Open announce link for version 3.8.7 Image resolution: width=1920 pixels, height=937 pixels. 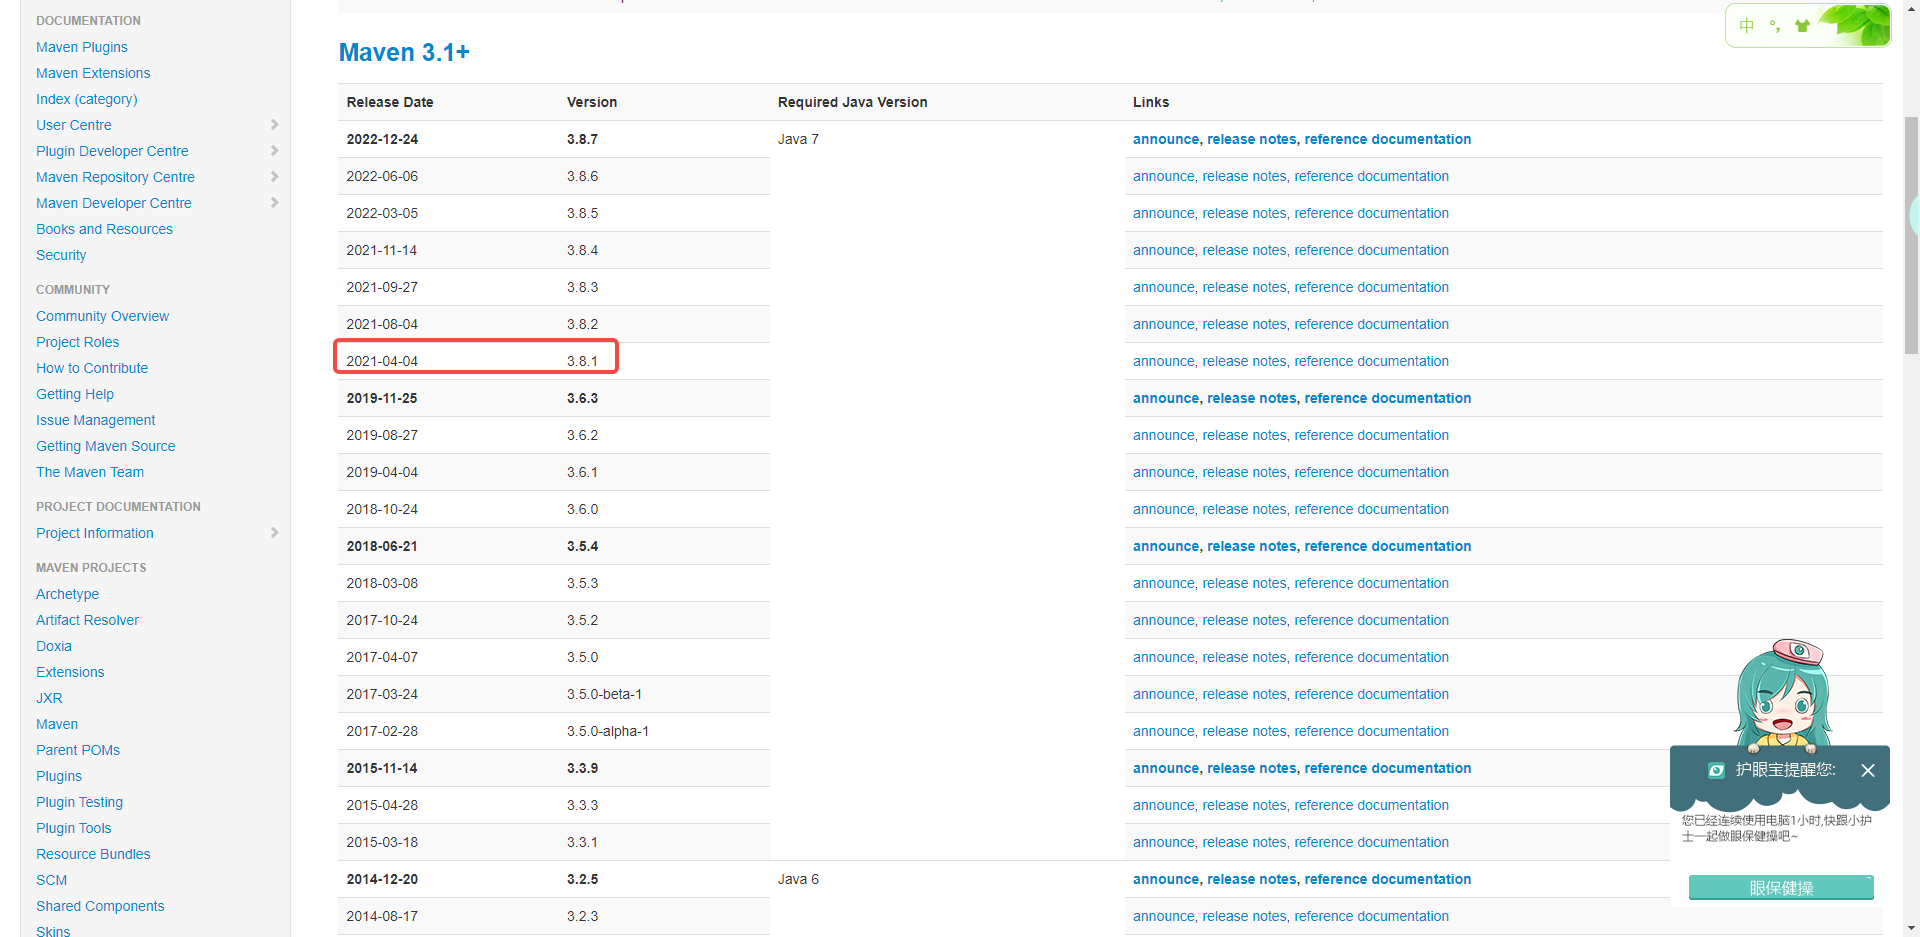1165,139
